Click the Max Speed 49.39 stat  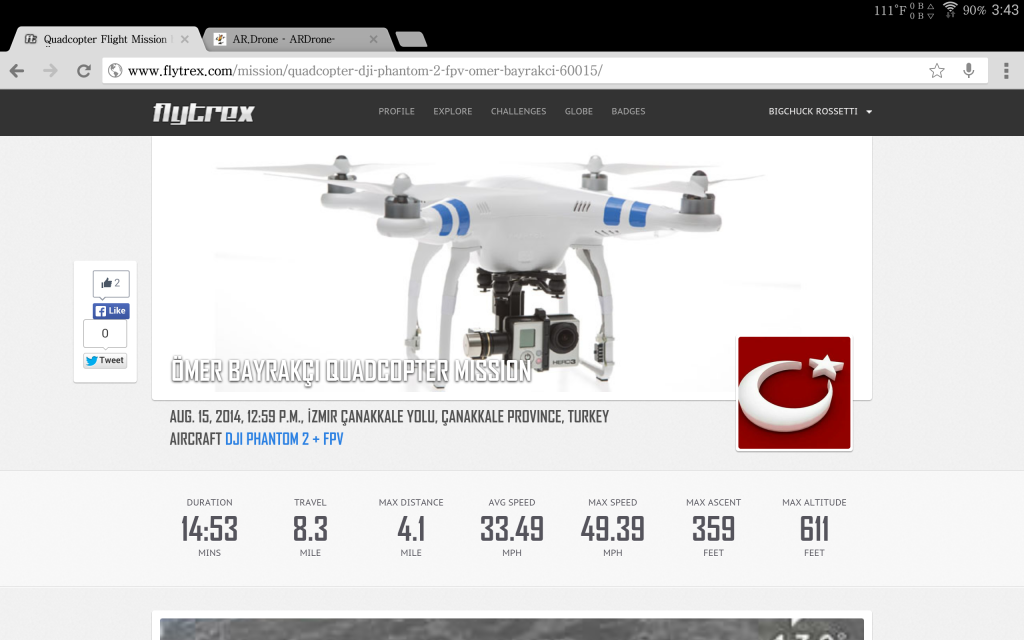[x=613, y=528]
